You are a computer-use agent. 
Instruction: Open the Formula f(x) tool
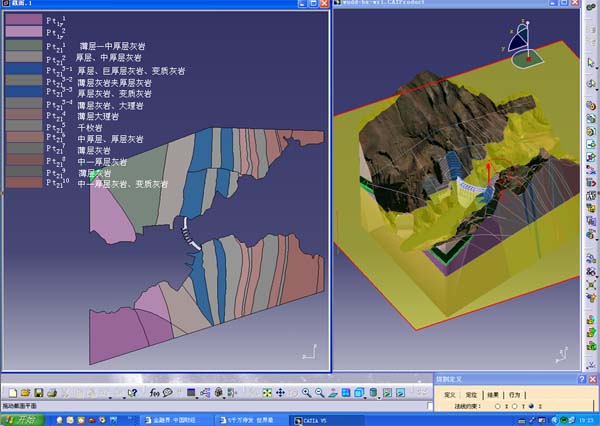point(154,393)
